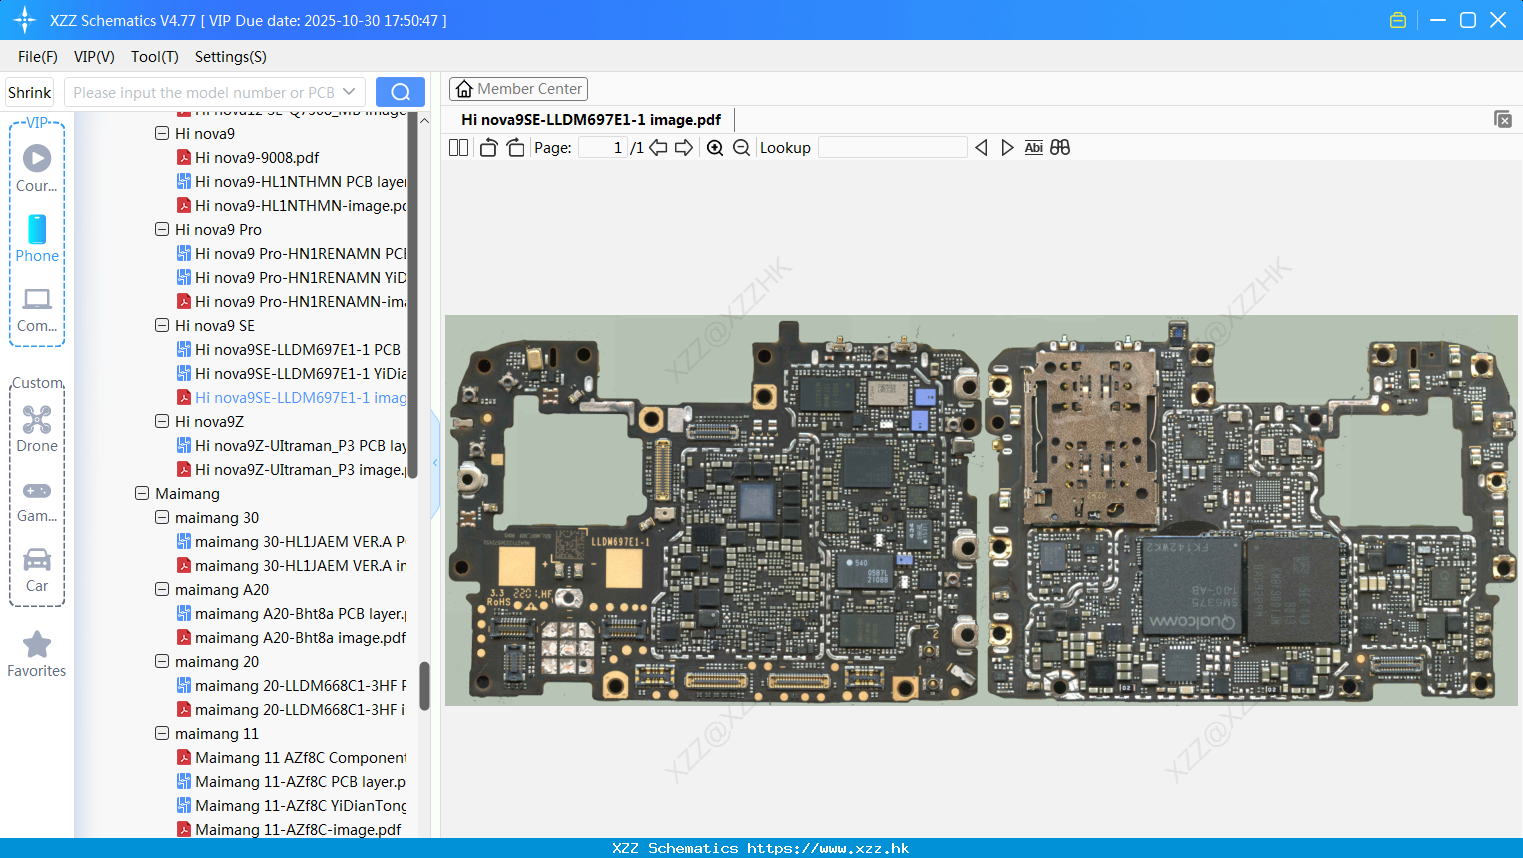Collapse the maimang 11 folder

click(x=162, y=733)
